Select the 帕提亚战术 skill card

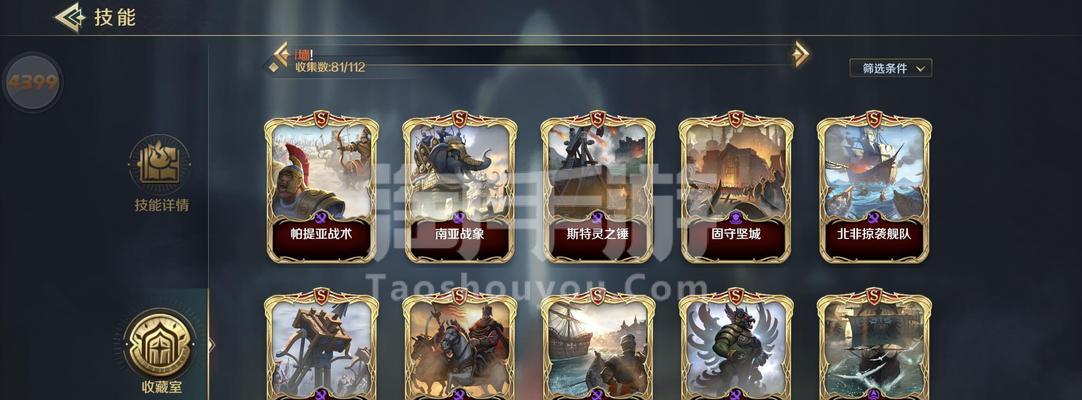[x=322, y=188]
